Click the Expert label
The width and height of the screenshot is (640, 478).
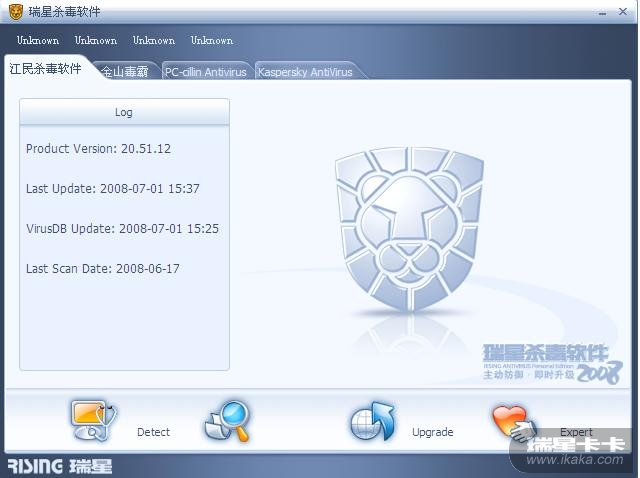point(576,432)
